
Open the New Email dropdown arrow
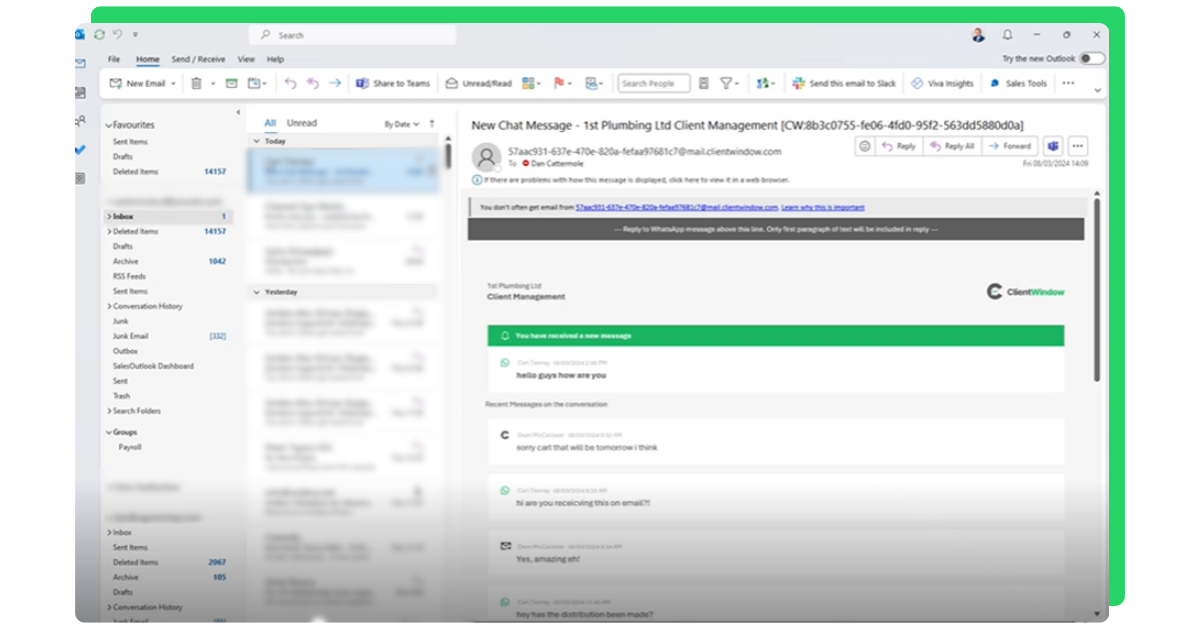click(x=174, y=84)
